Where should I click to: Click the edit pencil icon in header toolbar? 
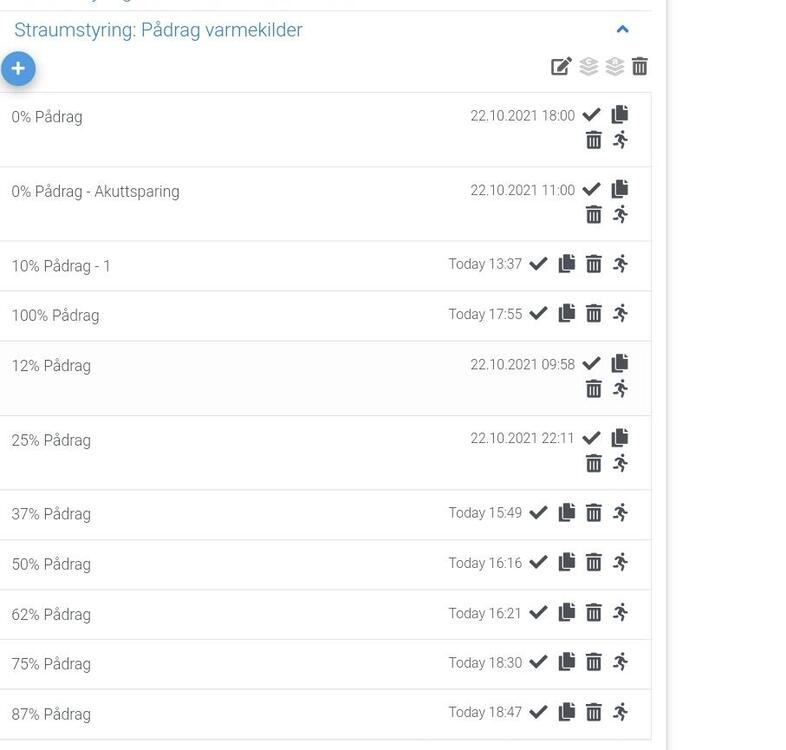[561, 67]
